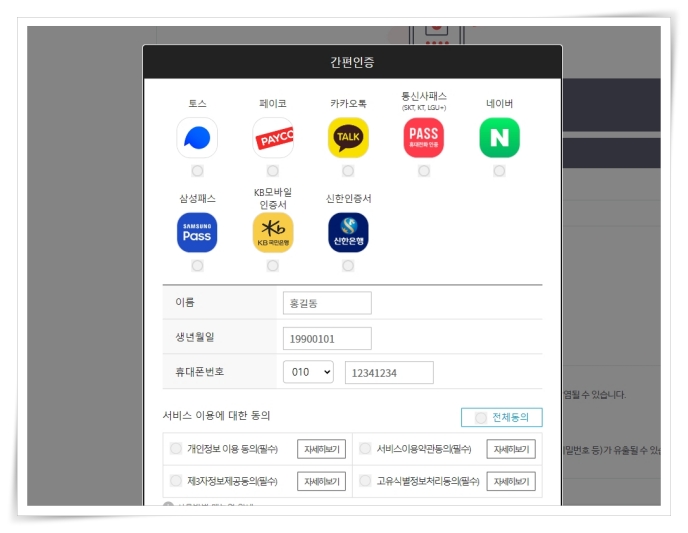Select the radio button under 네이버
688x533 pixels.
[x=499, y=171]
